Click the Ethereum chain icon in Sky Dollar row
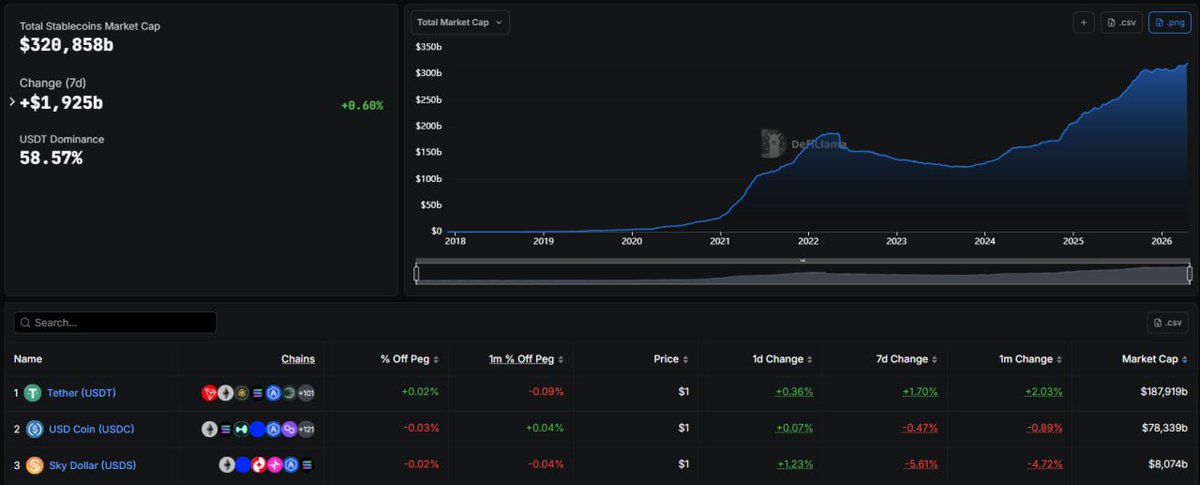This screenshot has width=1200, height=485. coord(227,465)
